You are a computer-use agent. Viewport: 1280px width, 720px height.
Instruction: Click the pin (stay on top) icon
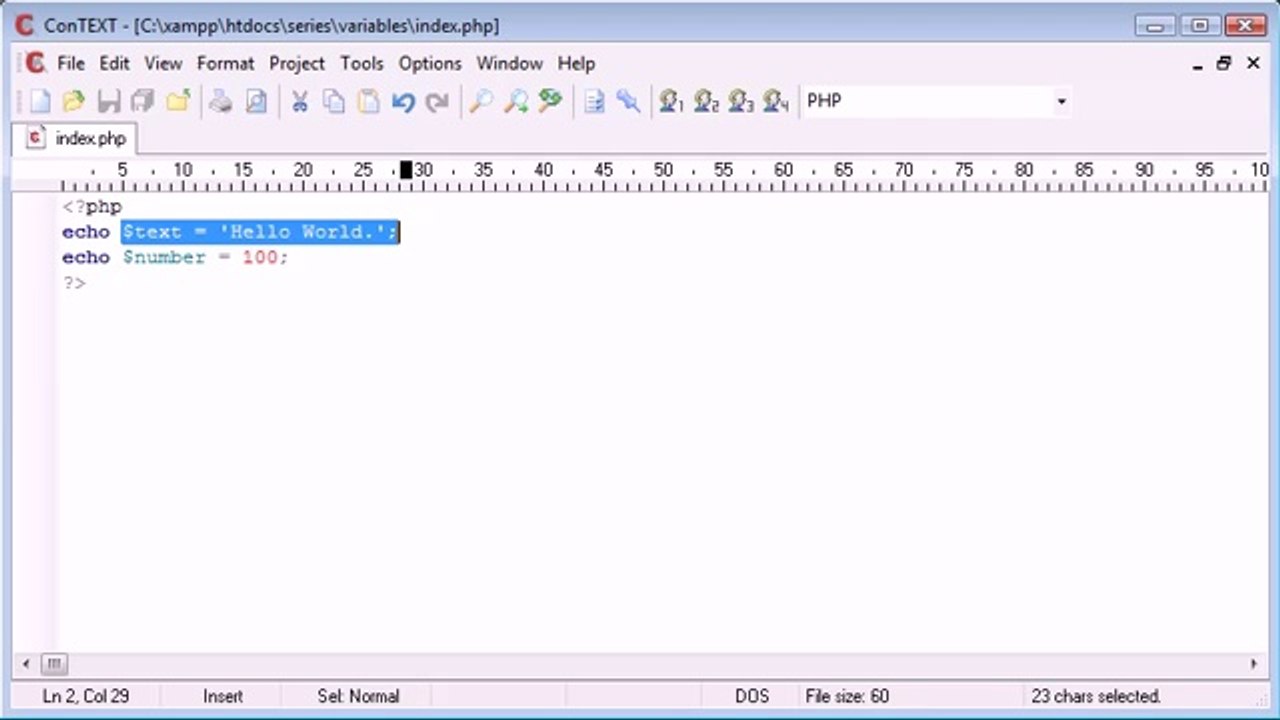(x=628, y=101)
